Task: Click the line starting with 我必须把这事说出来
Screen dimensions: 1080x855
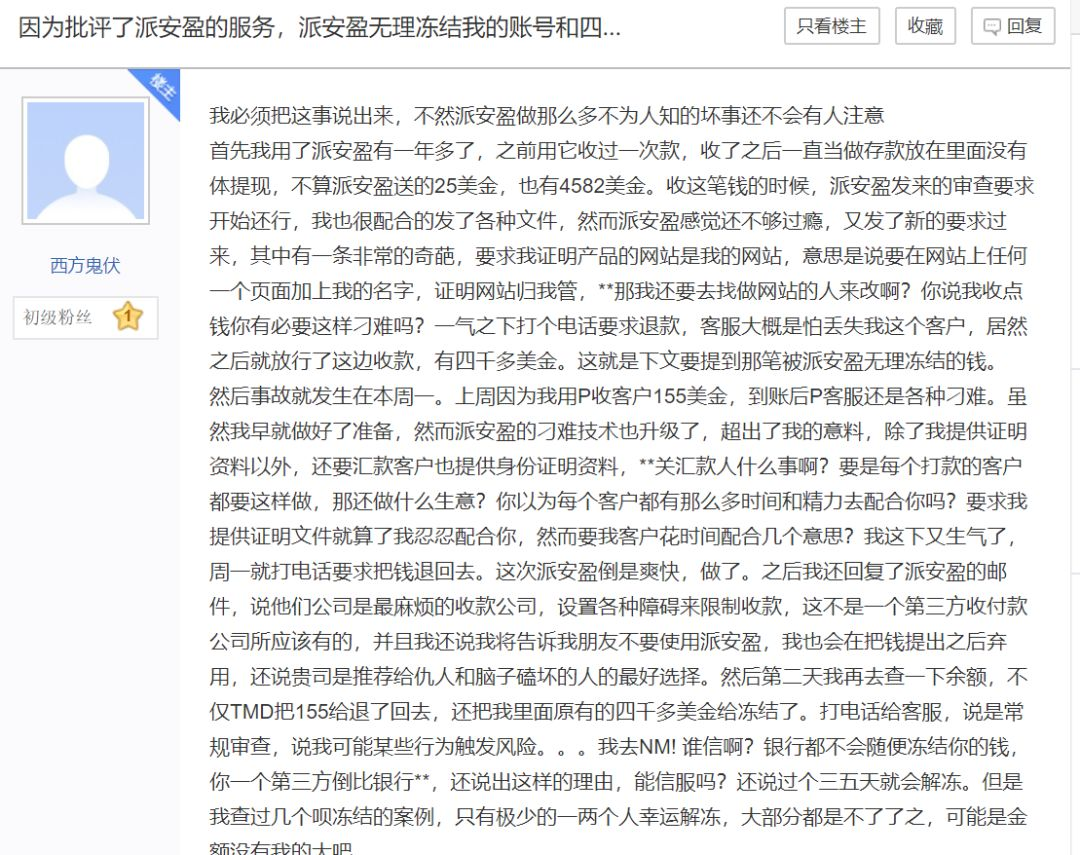Action: click(x=546, y=115)
